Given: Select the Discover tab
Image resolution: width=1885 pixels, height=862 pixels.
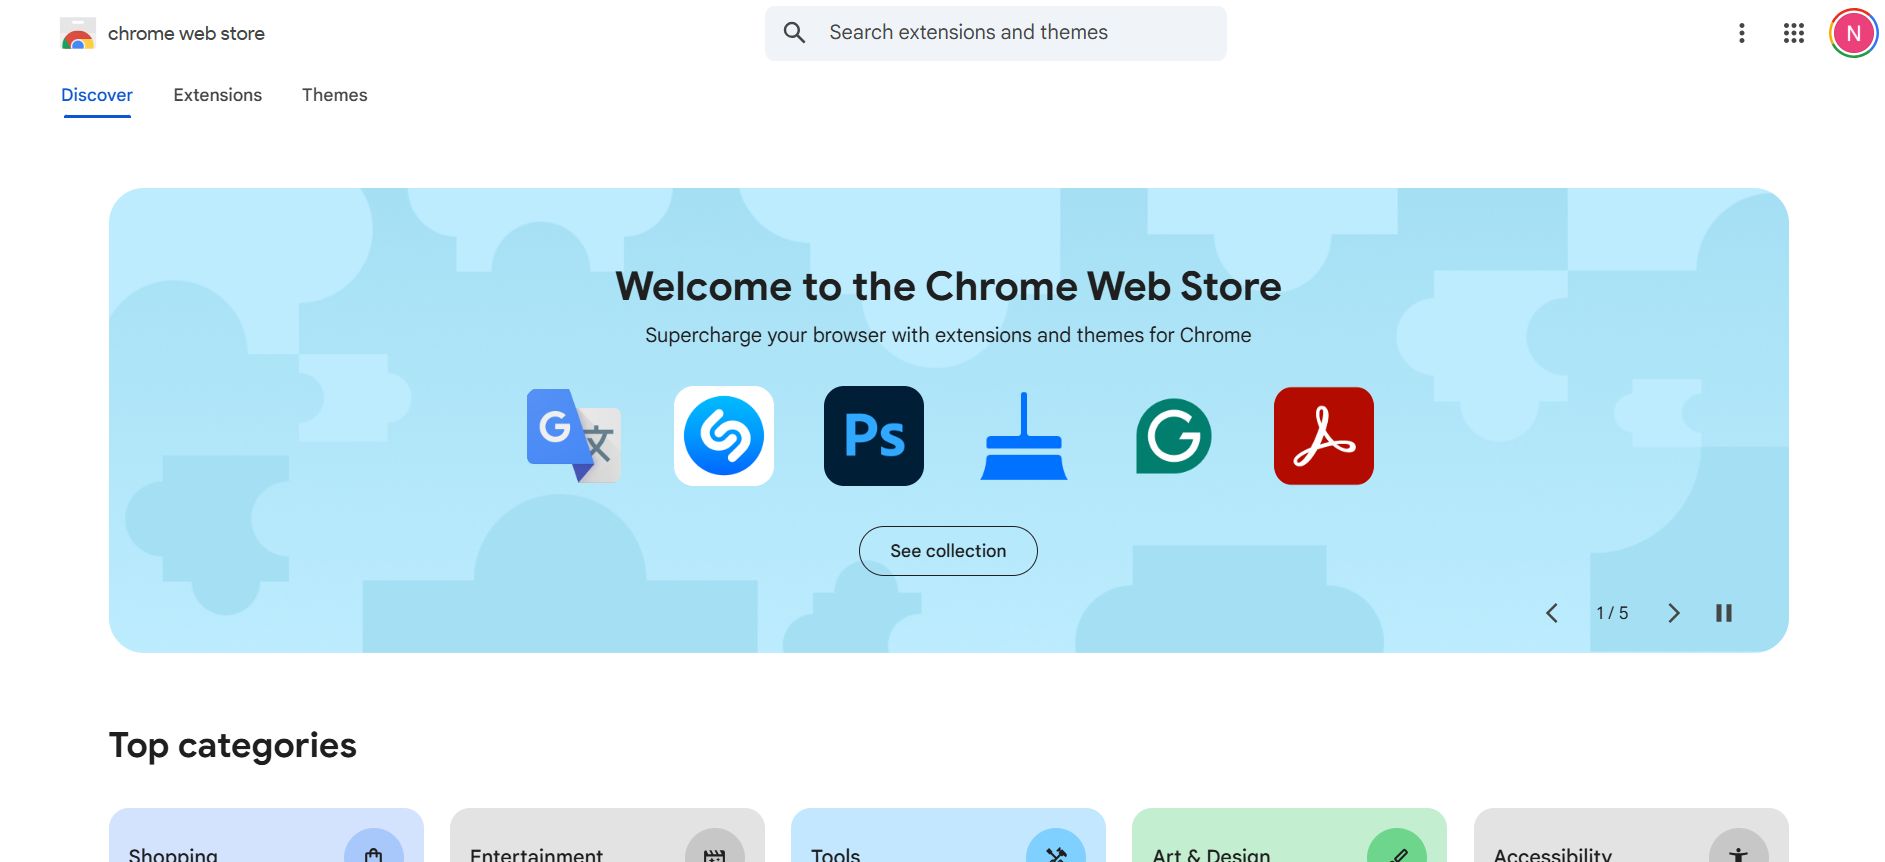Looking at the screenshot, I should pyautogui.click(x=97, y=95).
